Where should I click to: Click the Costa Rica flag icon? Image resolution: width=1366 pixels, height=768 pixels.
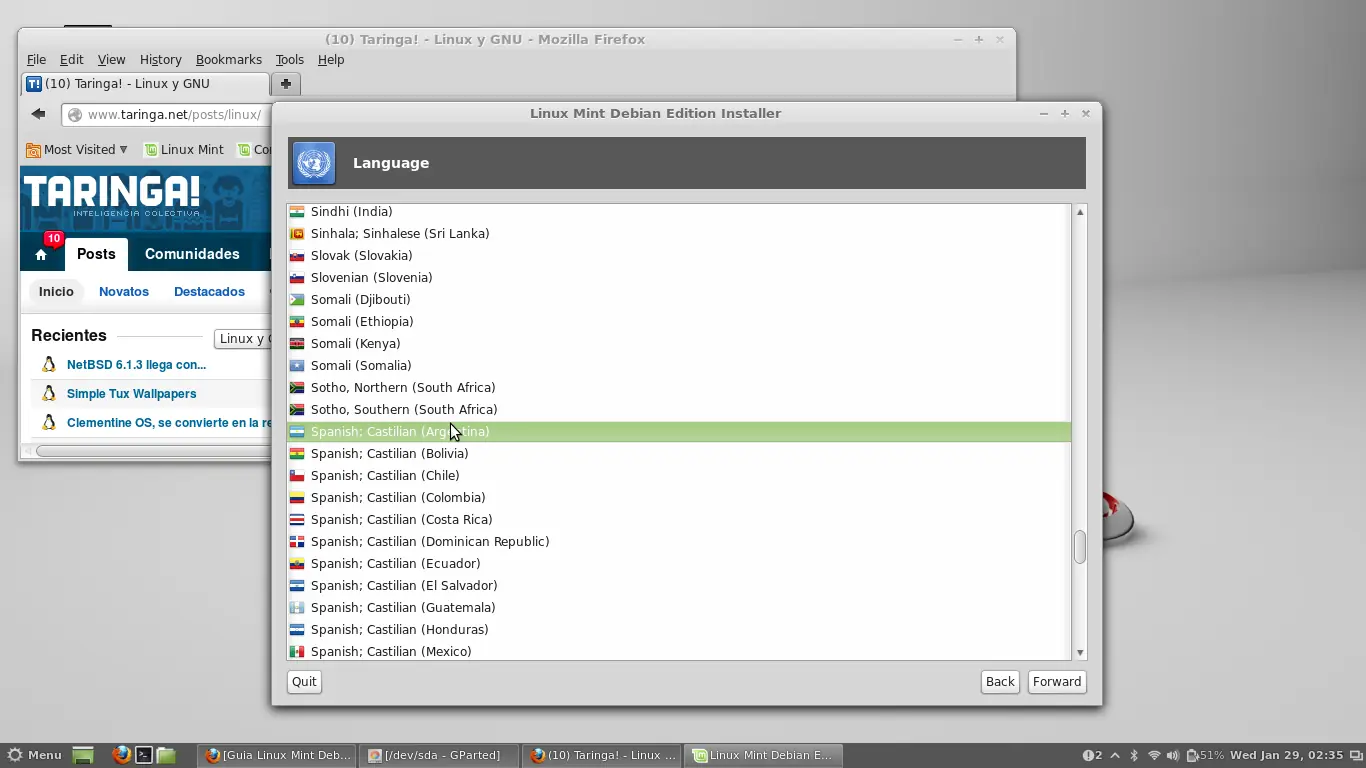pos(297,519)
